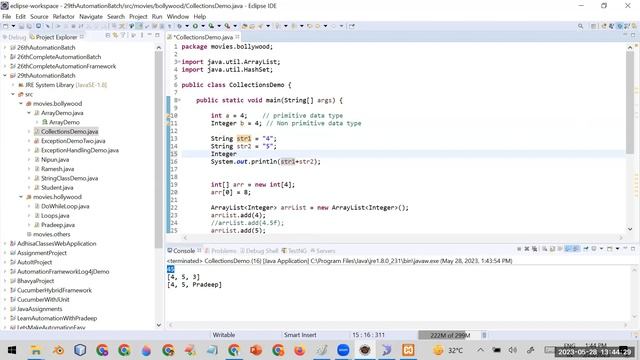Click the Coverage launch toolbar icon
Viewport: 640px width, 360px height.
click(x=211, y=26)
